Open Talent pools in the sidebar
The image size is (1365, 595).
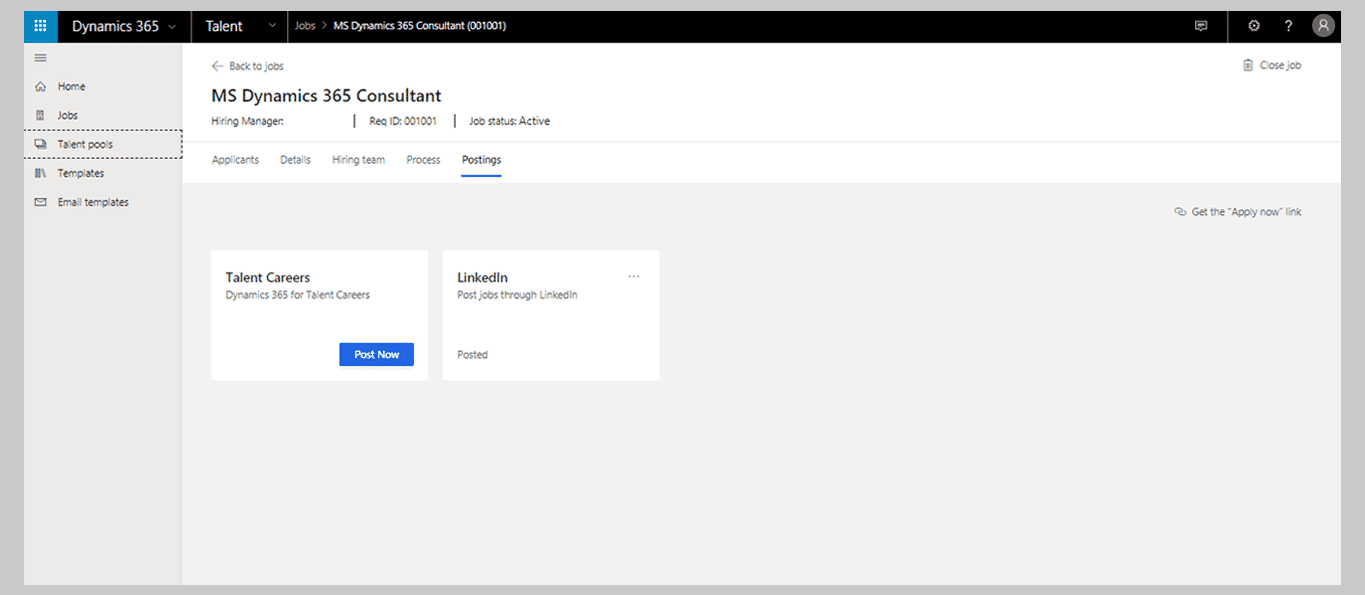(x=85, y=144)
